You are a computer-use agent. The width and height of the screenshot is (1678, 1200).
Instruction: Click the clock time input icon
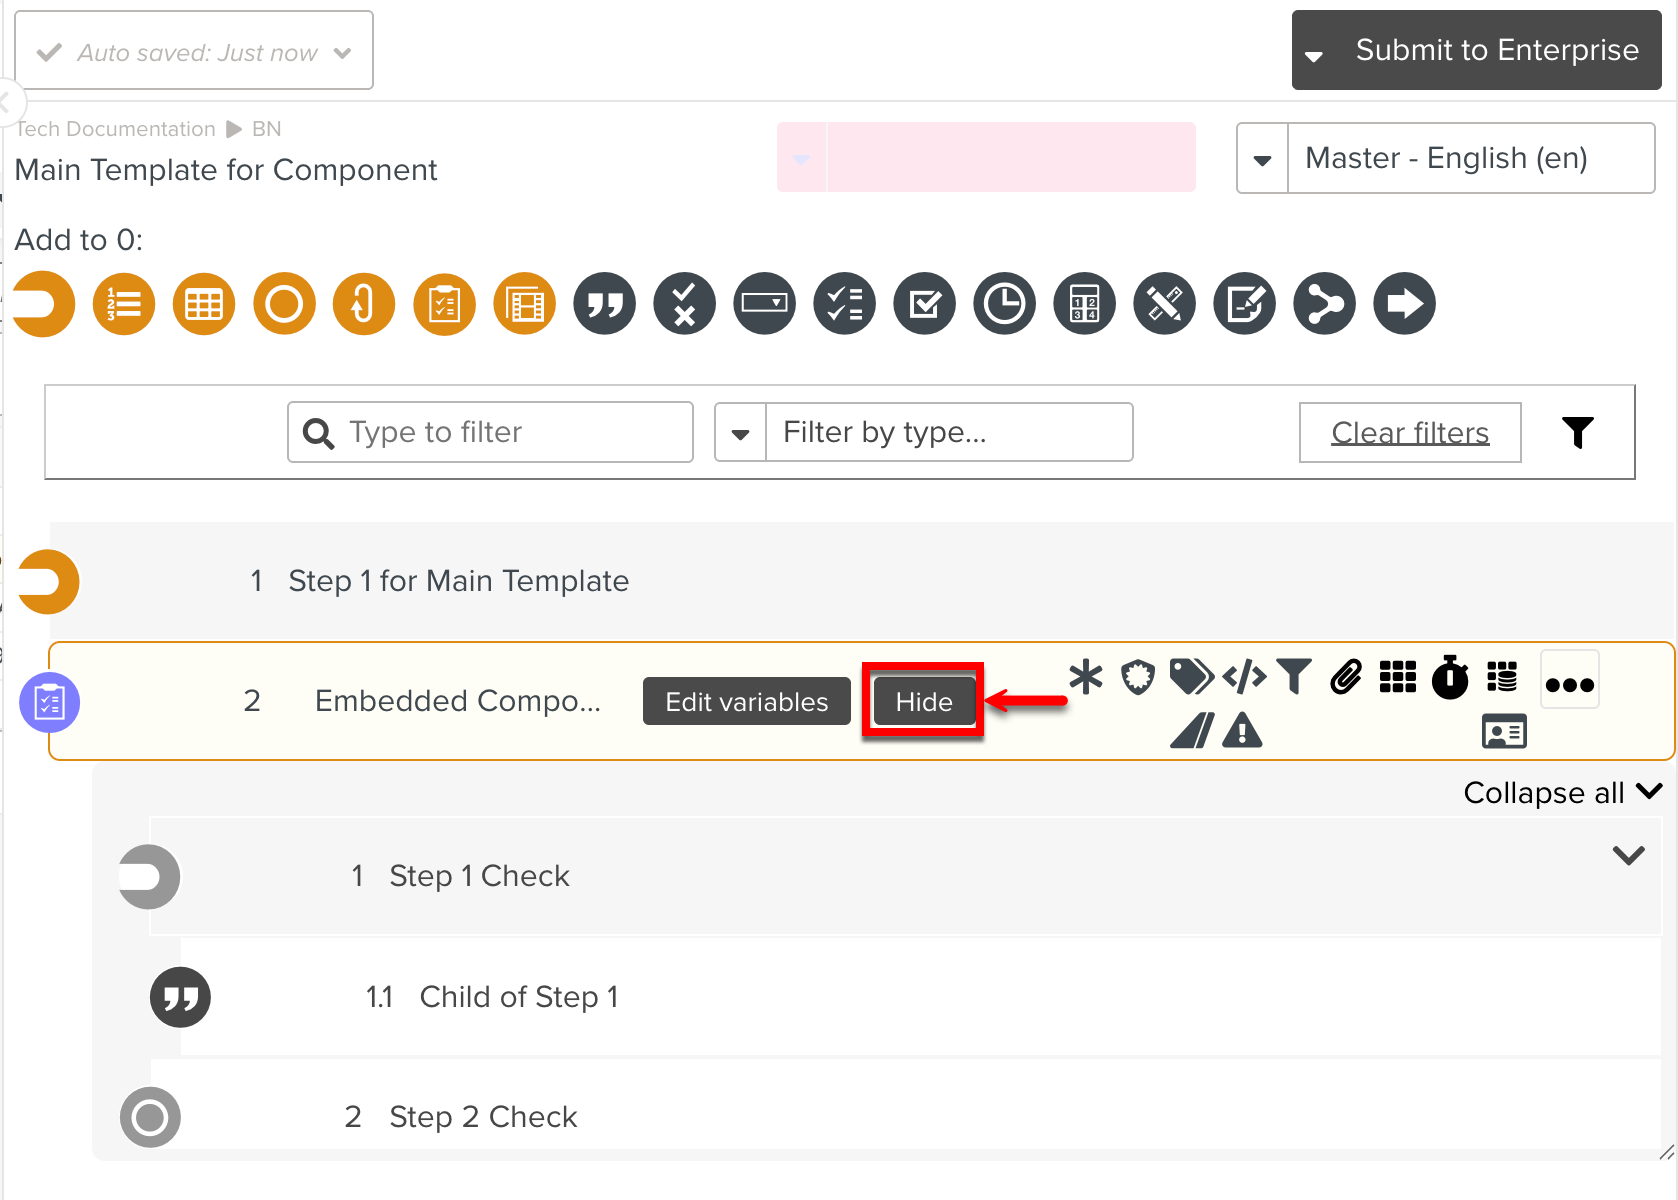pyautogui.click(x=1004, y=304)
